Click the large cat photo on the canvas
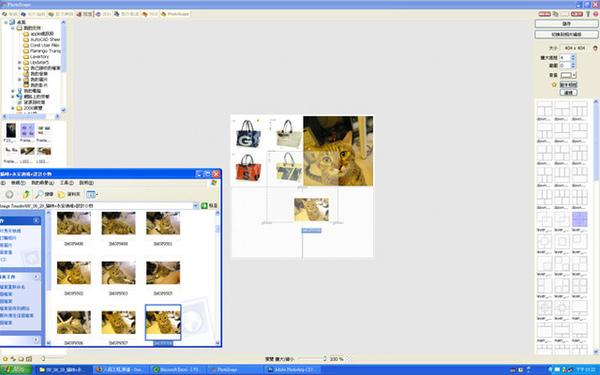 tap(338, 151)
